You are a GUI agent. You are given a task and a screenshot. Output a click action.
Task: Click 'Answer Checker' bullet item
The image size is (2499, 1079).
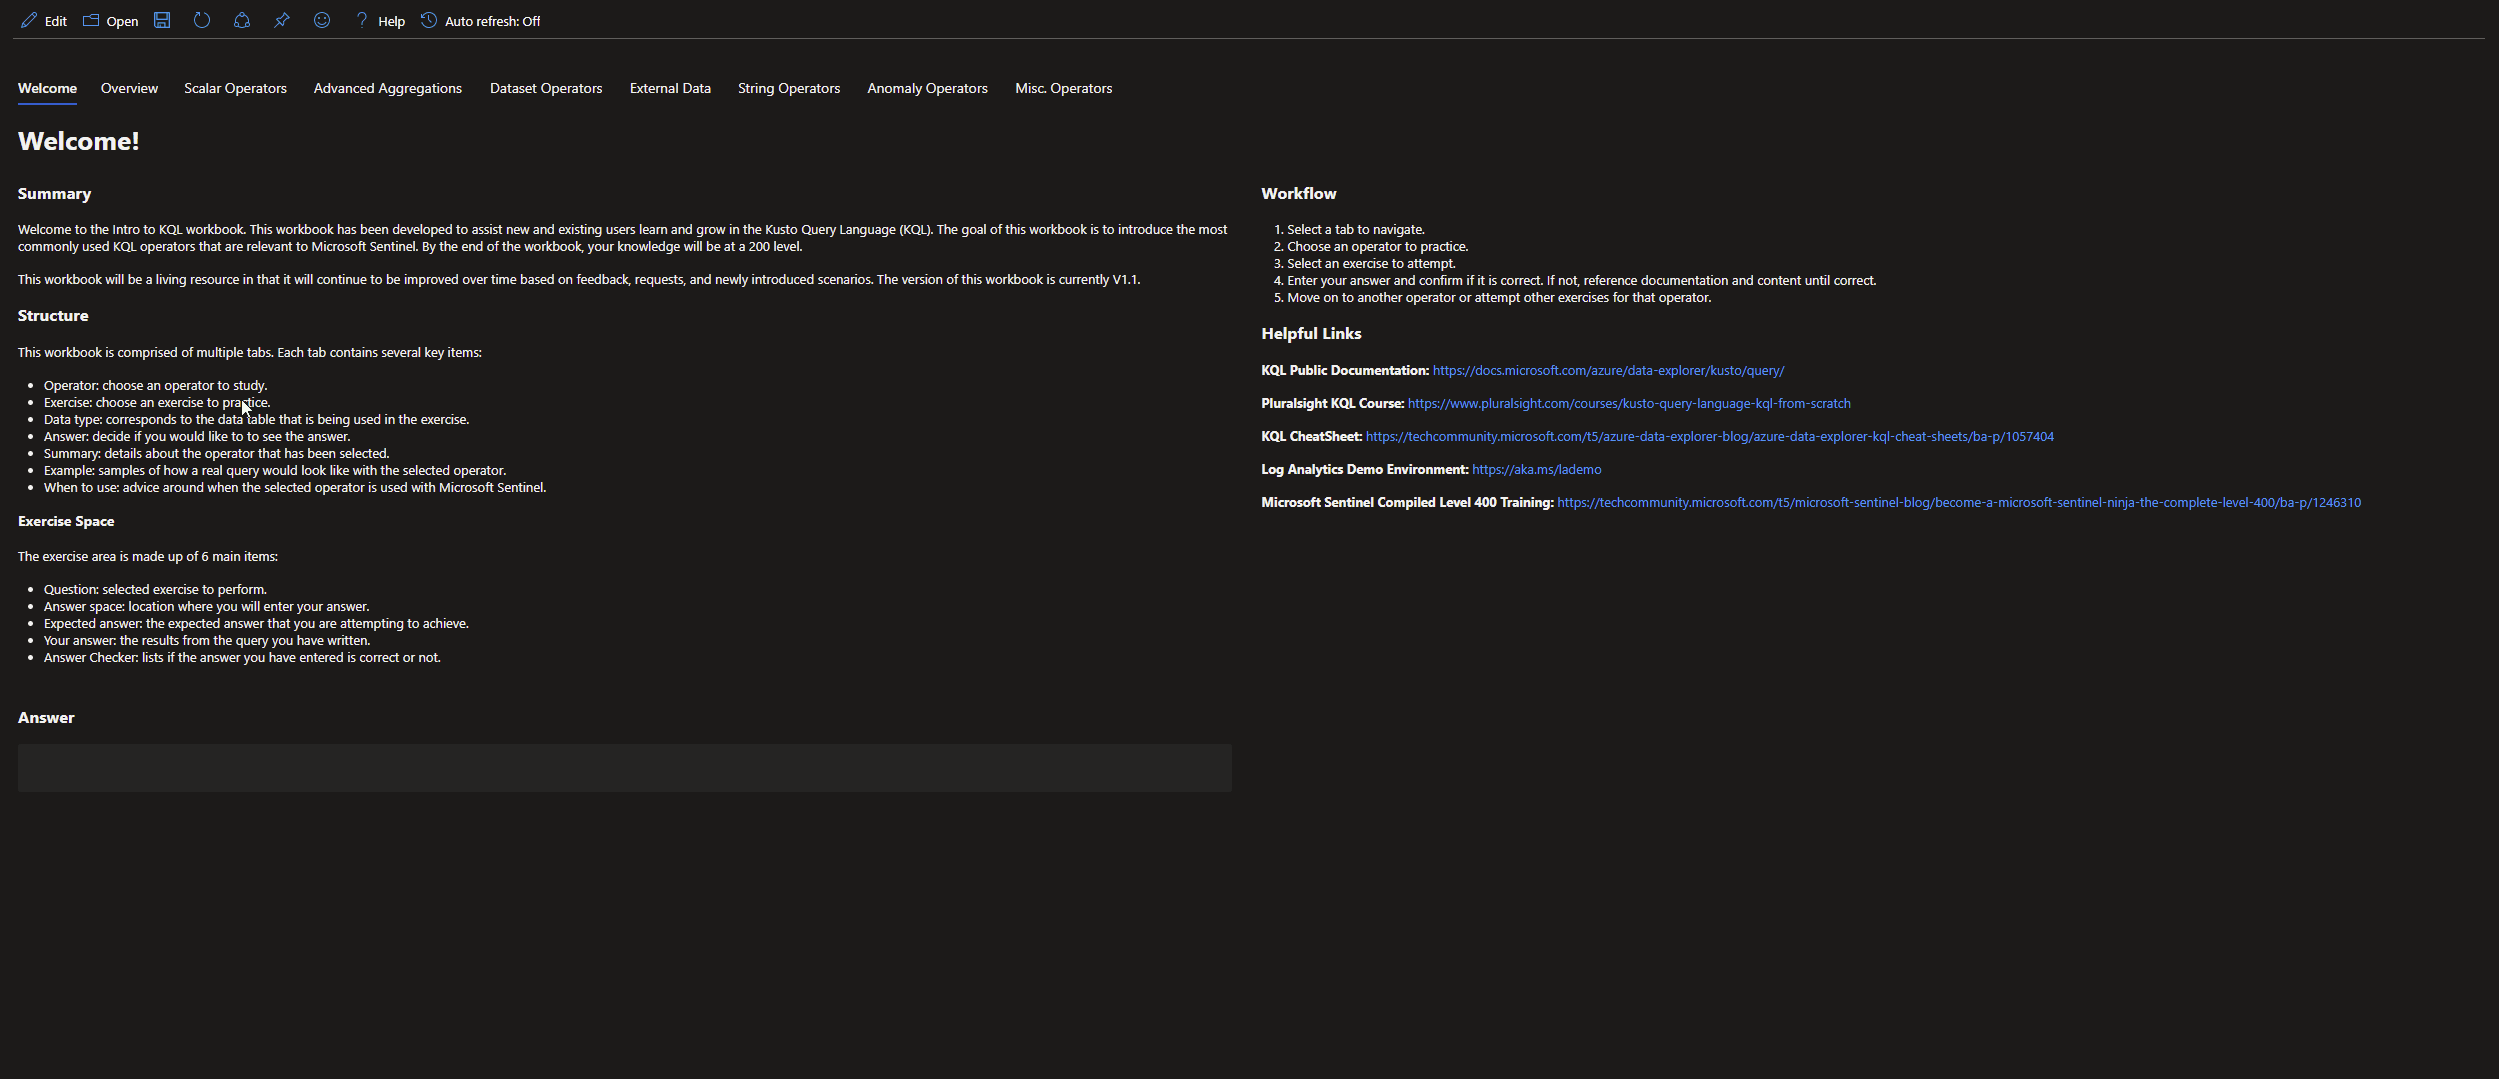pyautogui.click(x=242, y=658)
